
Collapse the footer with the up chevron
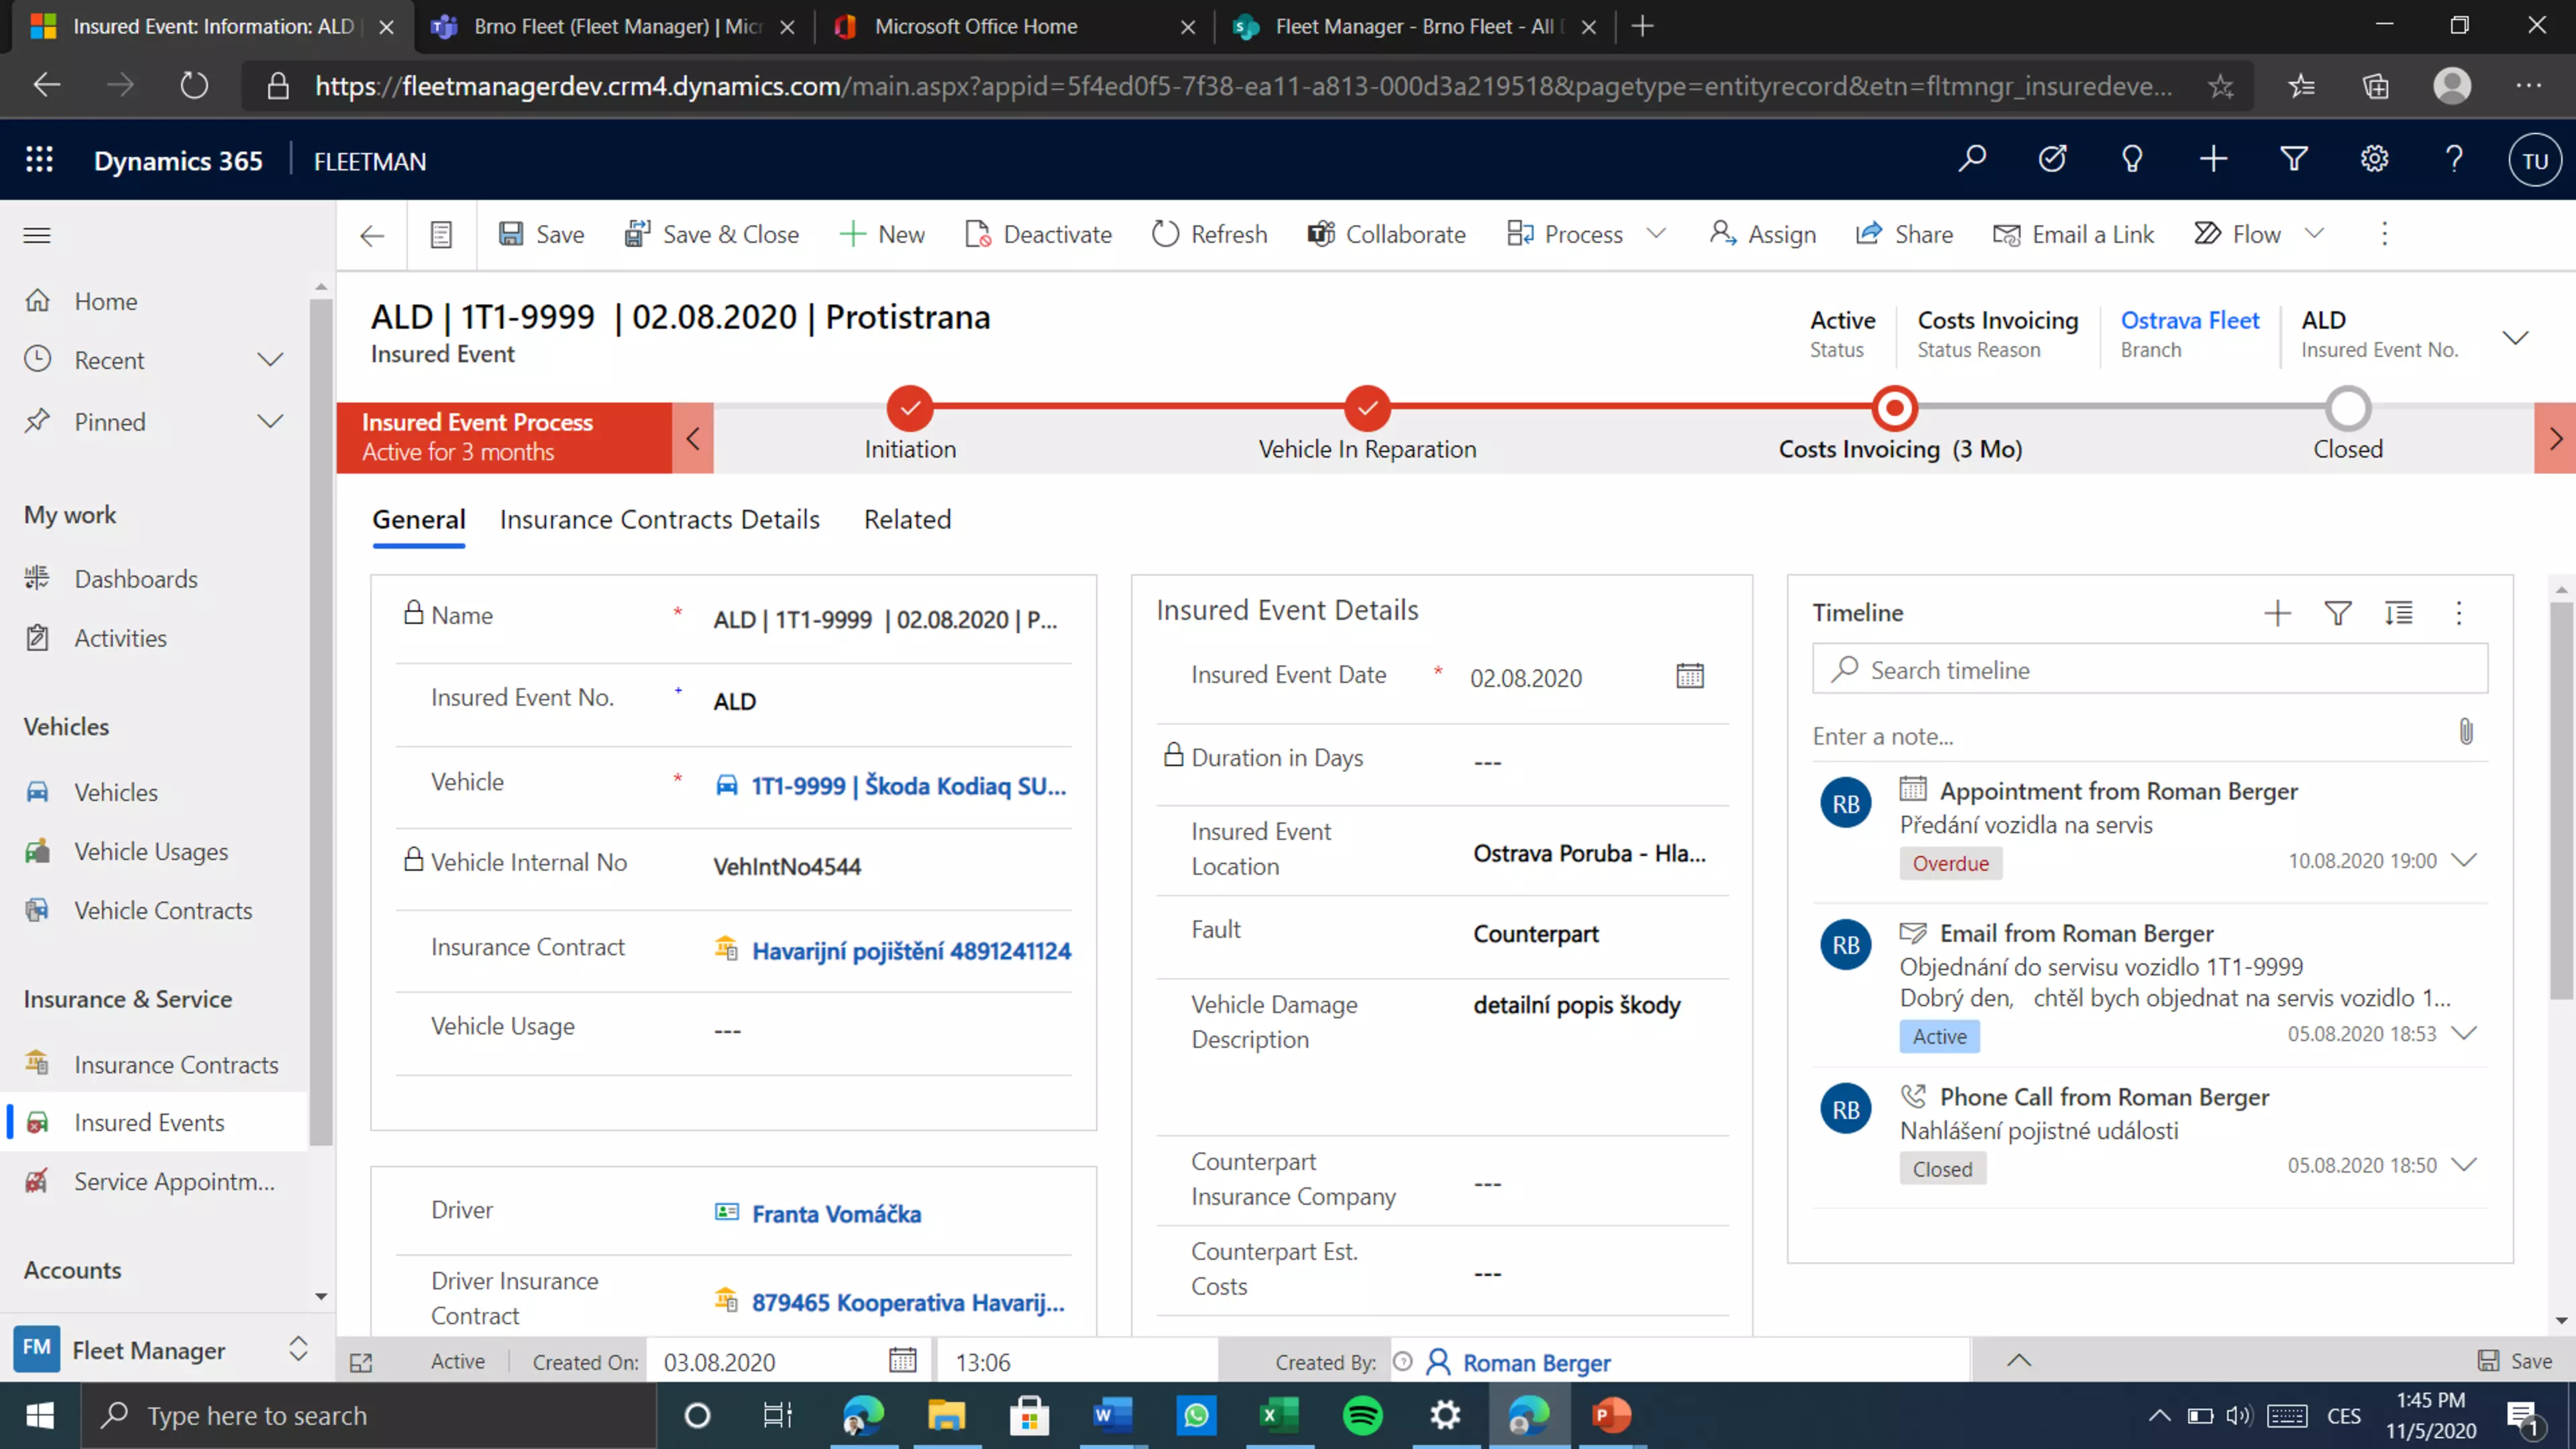click(x=2019, y=1360)
